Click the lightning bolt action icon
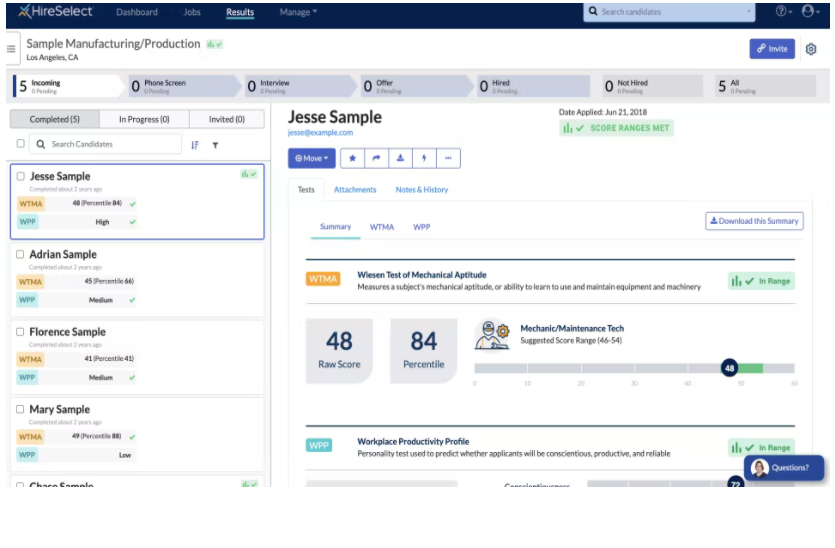 424,158
